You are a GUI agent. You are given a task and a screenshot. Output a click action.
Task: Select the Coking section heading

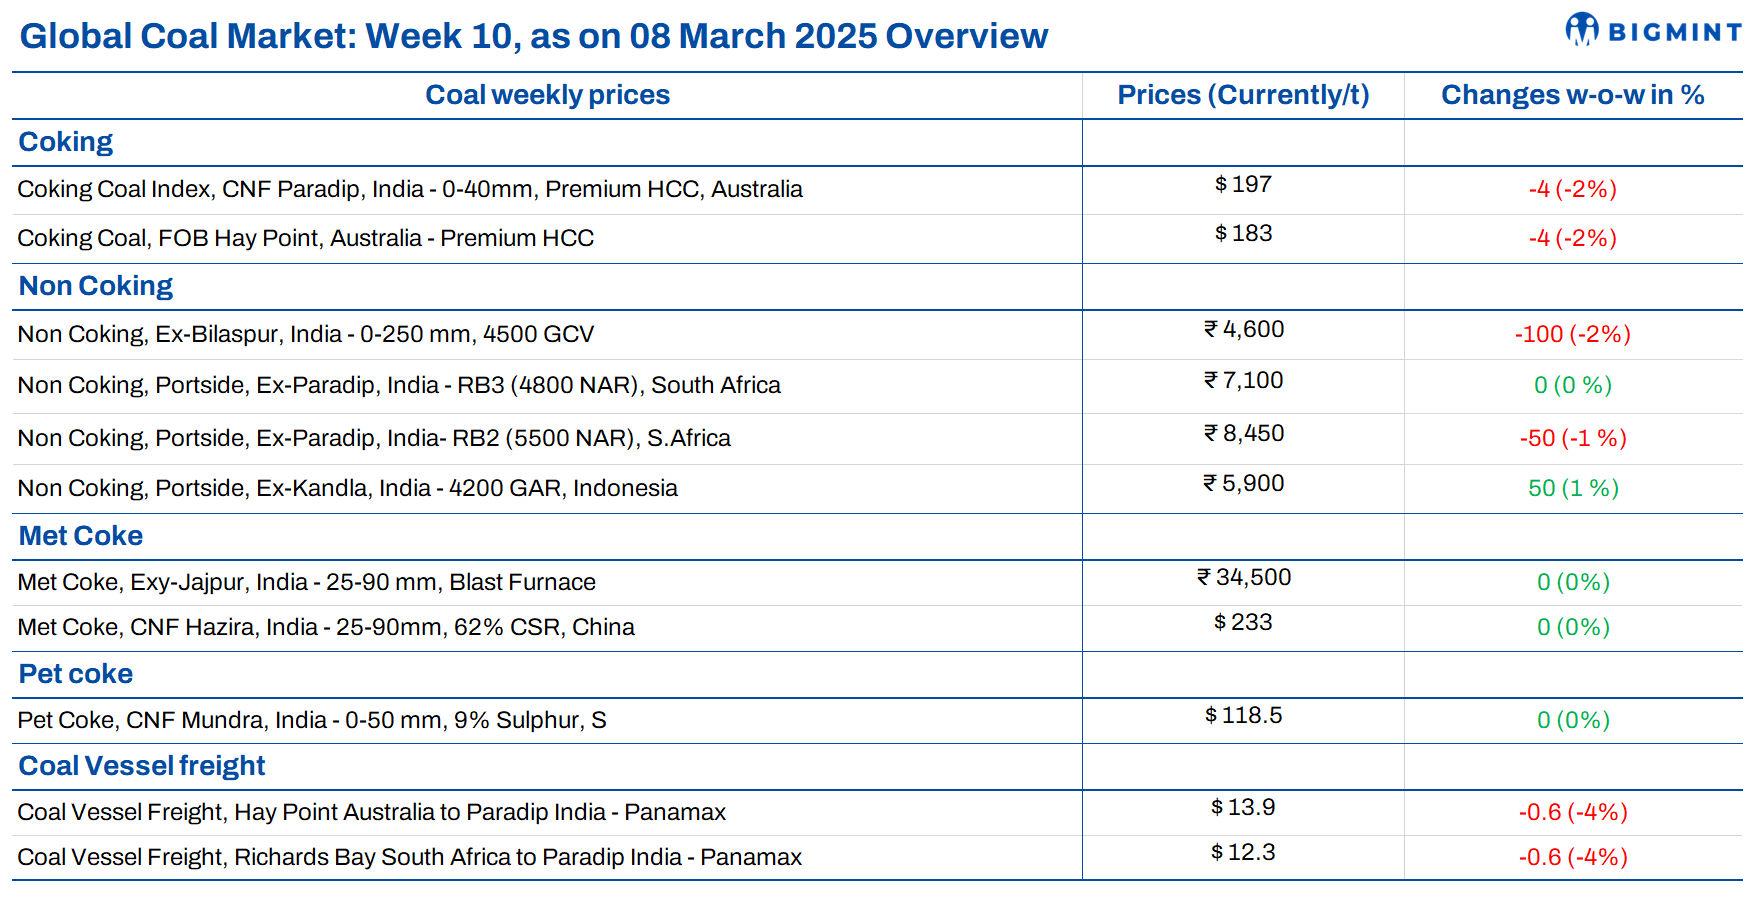pyautogui.click(x=66, y=142)
